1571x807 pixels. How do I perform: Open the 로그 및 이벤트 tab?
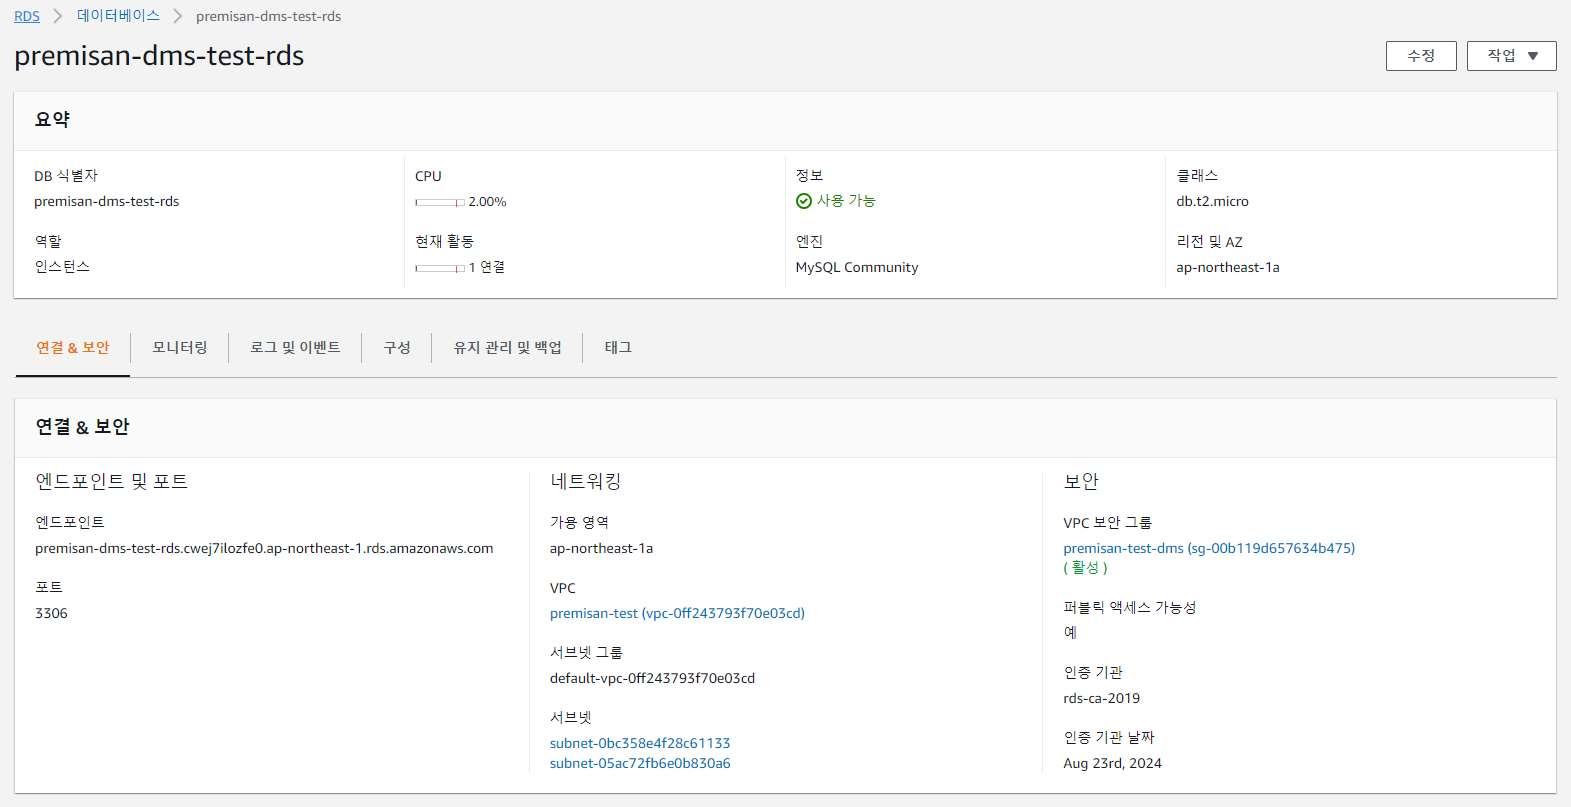click(295, 348)
